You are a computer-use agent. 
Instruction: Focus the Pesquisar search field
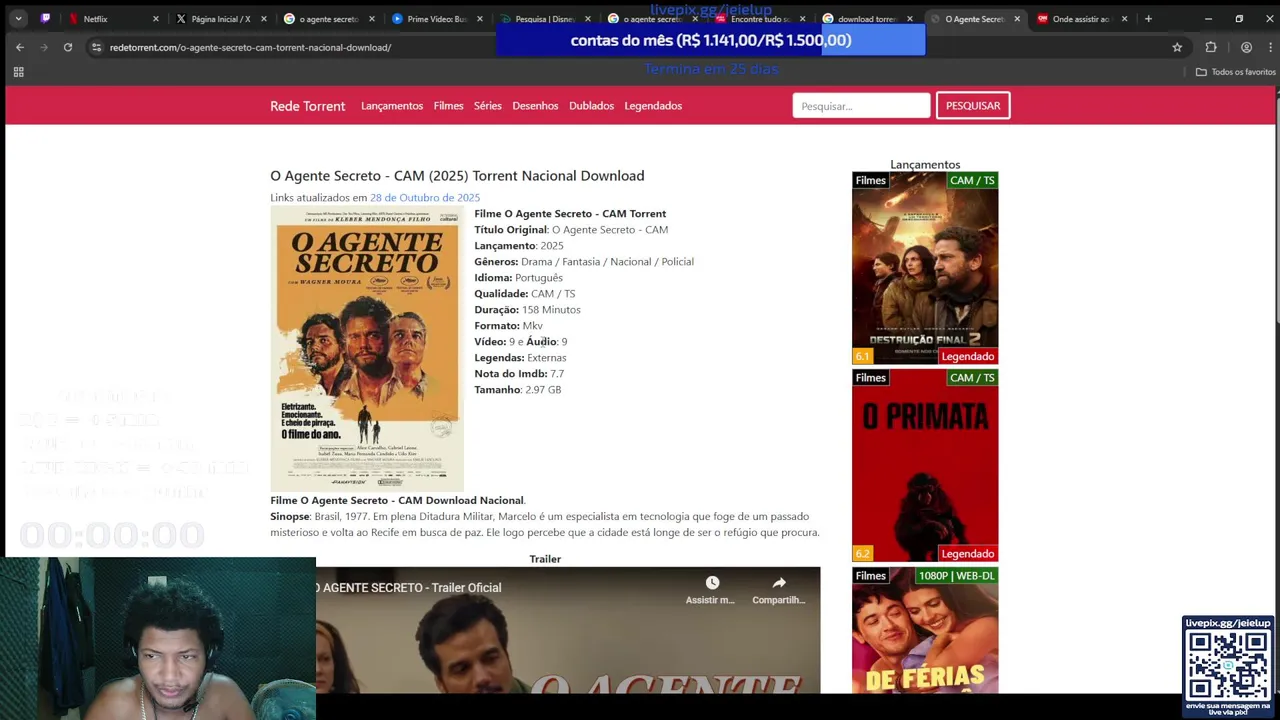tap(861, 106)
